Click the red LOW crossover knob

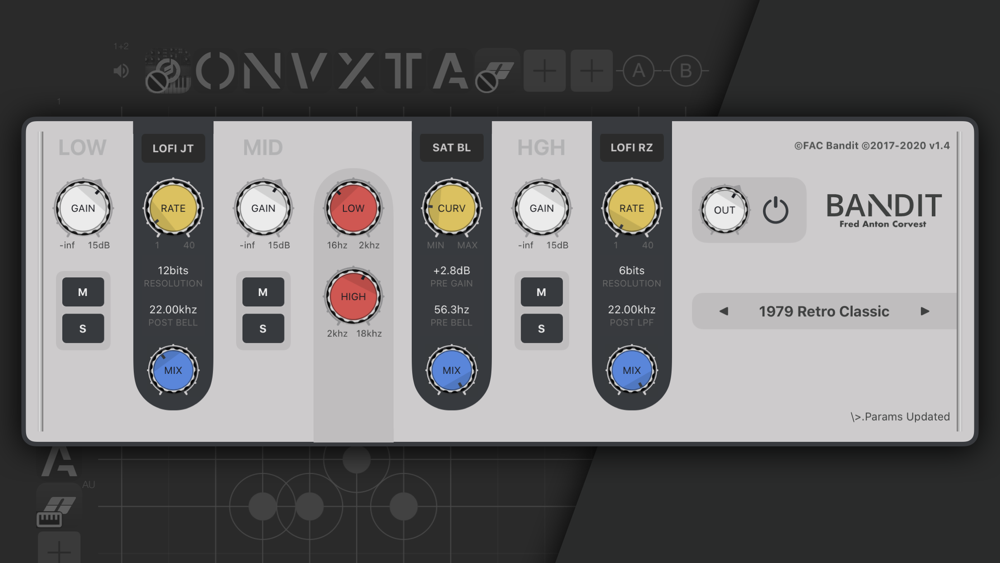(353, 208)
